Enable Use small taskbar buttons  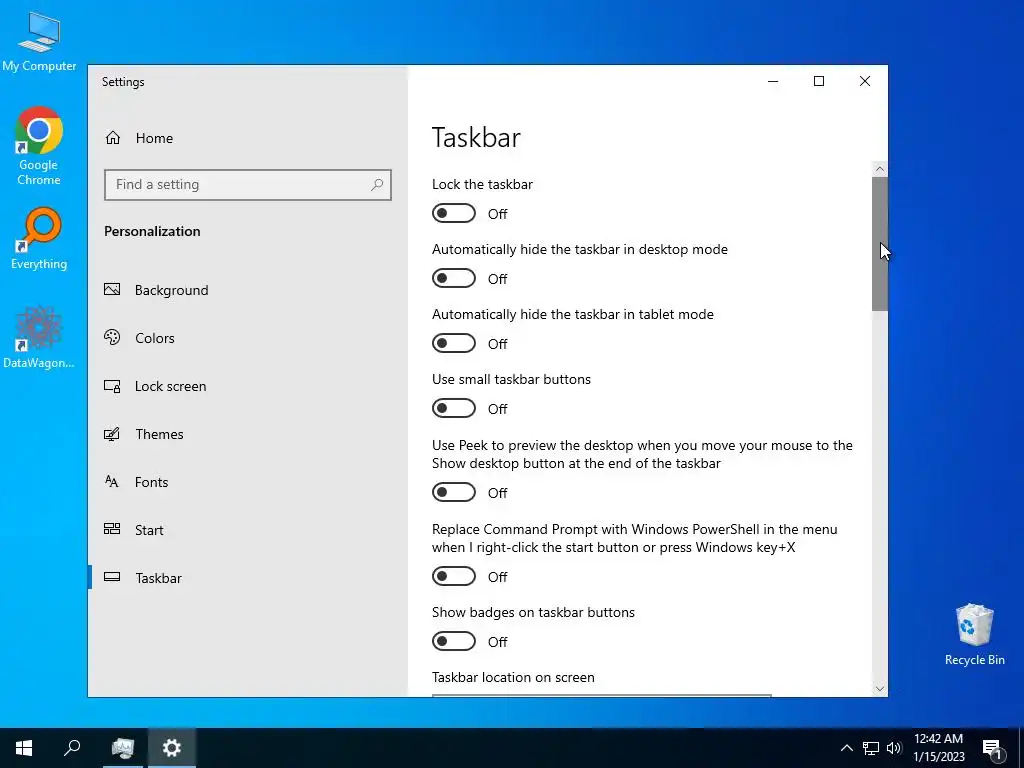[x=454, y=408]
